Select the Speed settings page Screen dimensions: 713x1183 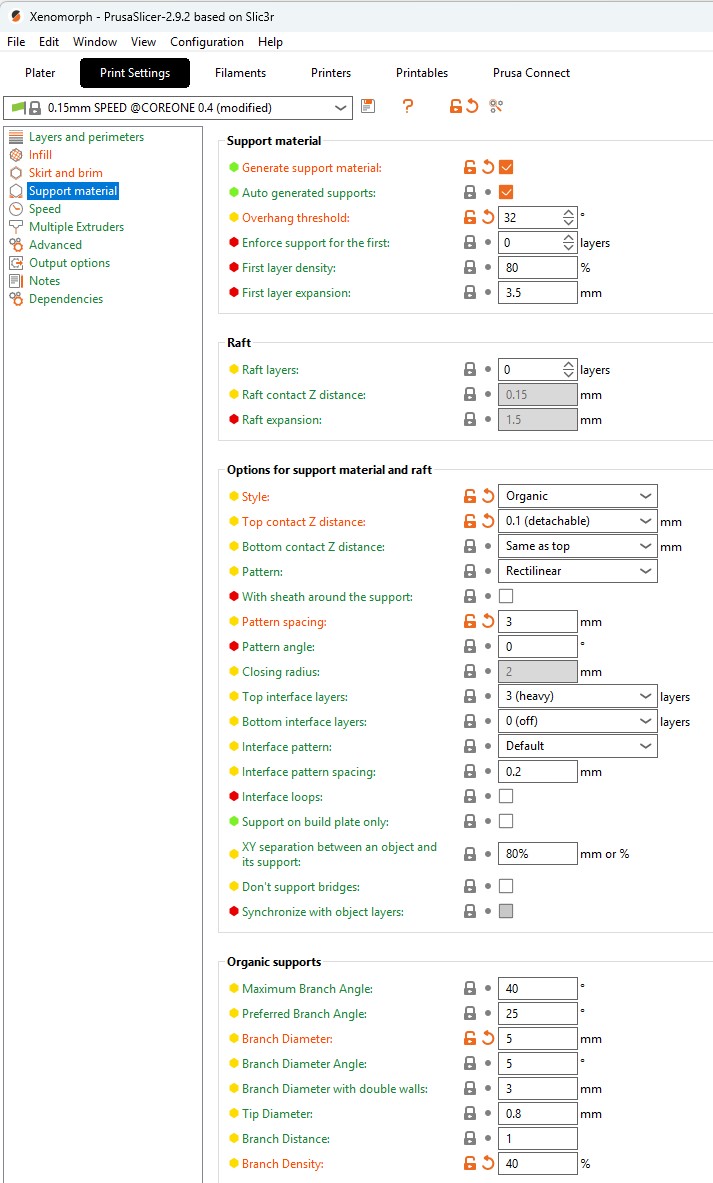coord(45,209)
